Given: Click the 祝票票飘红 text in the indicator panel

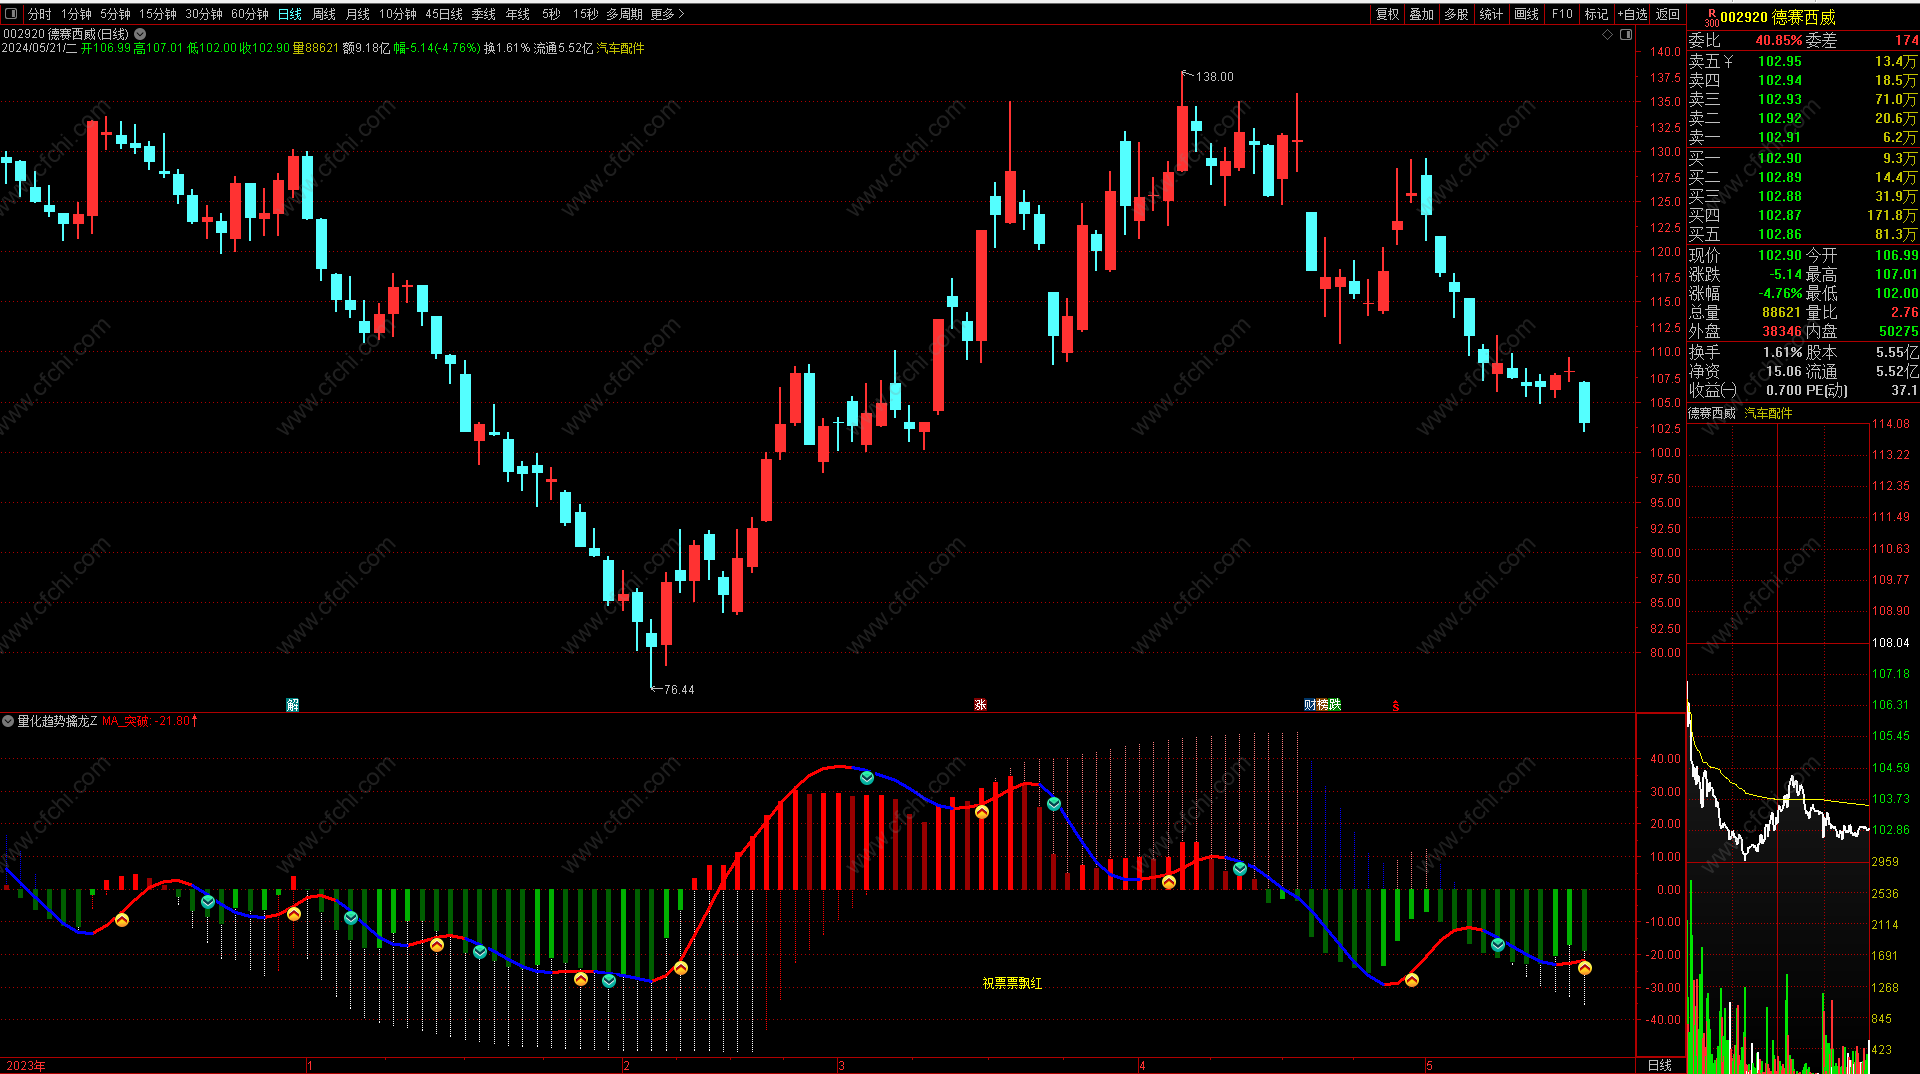Looking at the screenshot, I should click(x=1012, y=984).
